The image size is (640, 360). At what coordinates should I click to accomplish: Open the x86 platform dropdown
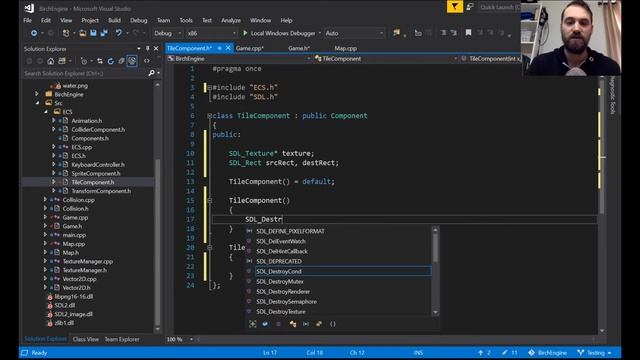[x=211, y=33]
